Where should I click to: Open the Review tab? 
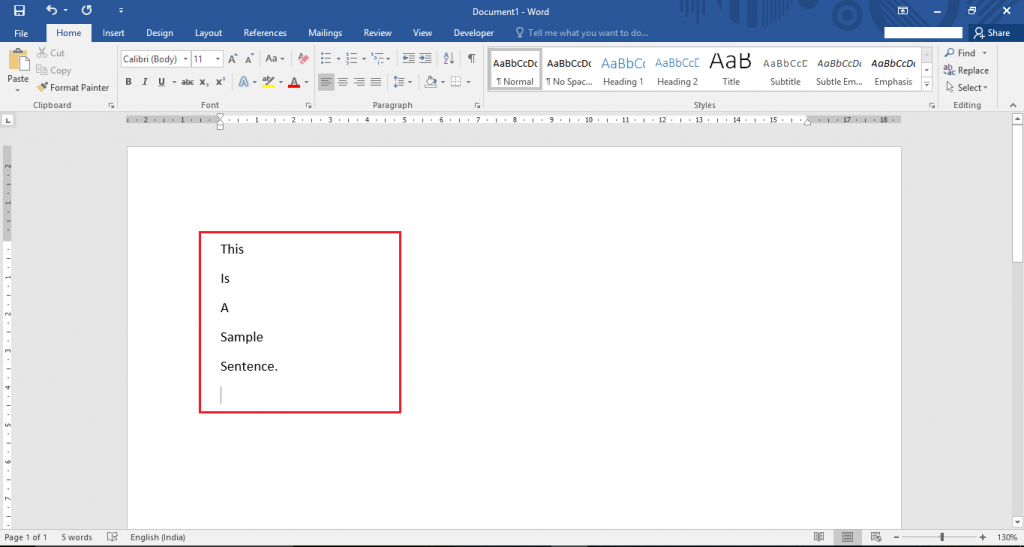coord(377,33)
